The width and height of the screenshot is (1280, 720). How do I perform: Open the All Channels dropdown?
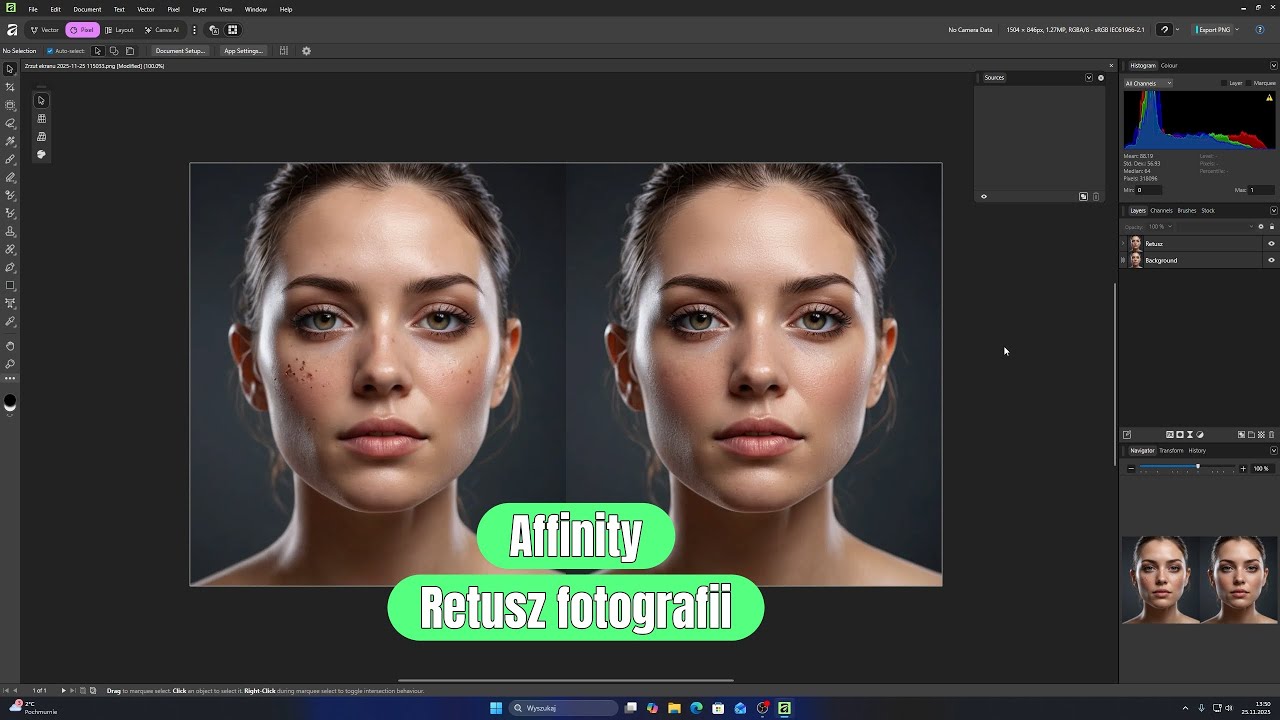pyautogui.click(x=1148, y=83)
